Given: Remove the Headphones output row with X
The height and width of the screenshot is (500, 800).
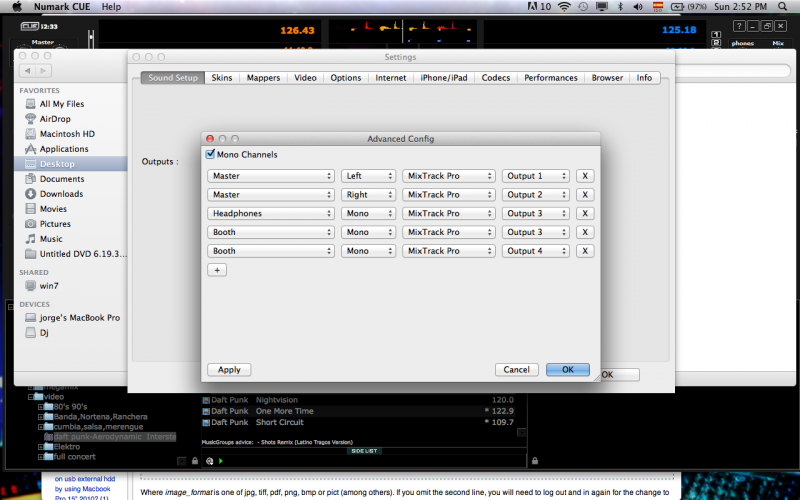Looking at the screenshot, I should coord(585,213).
